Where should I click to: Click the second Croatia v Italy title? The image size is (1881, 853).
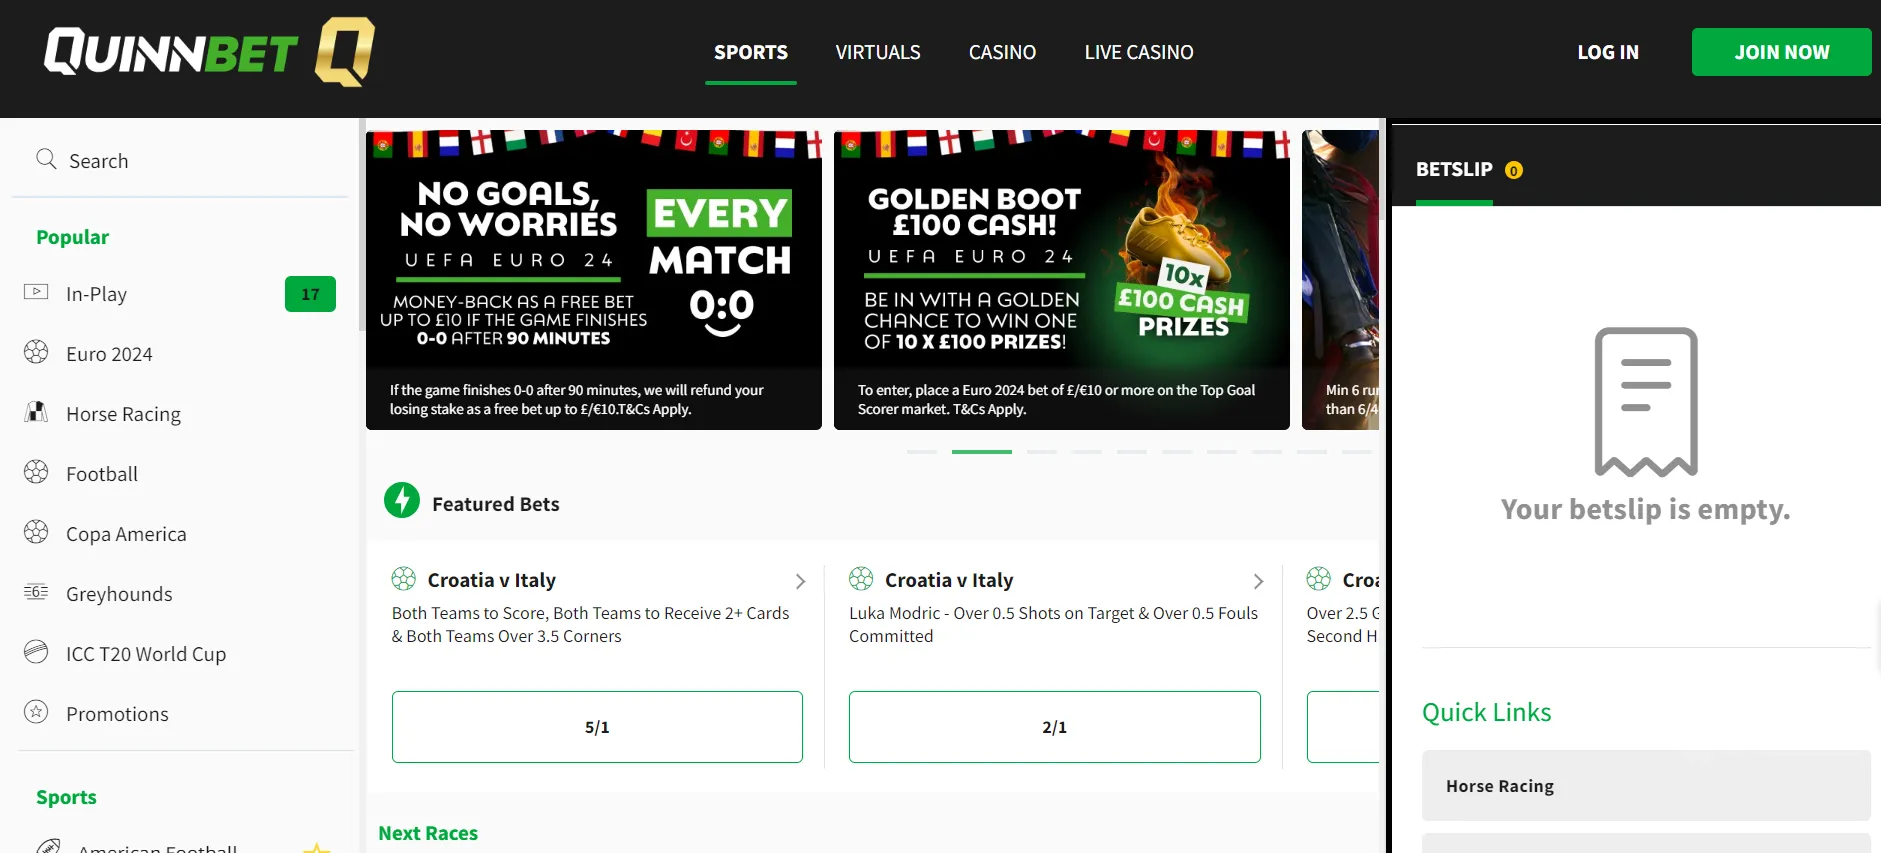949,580
